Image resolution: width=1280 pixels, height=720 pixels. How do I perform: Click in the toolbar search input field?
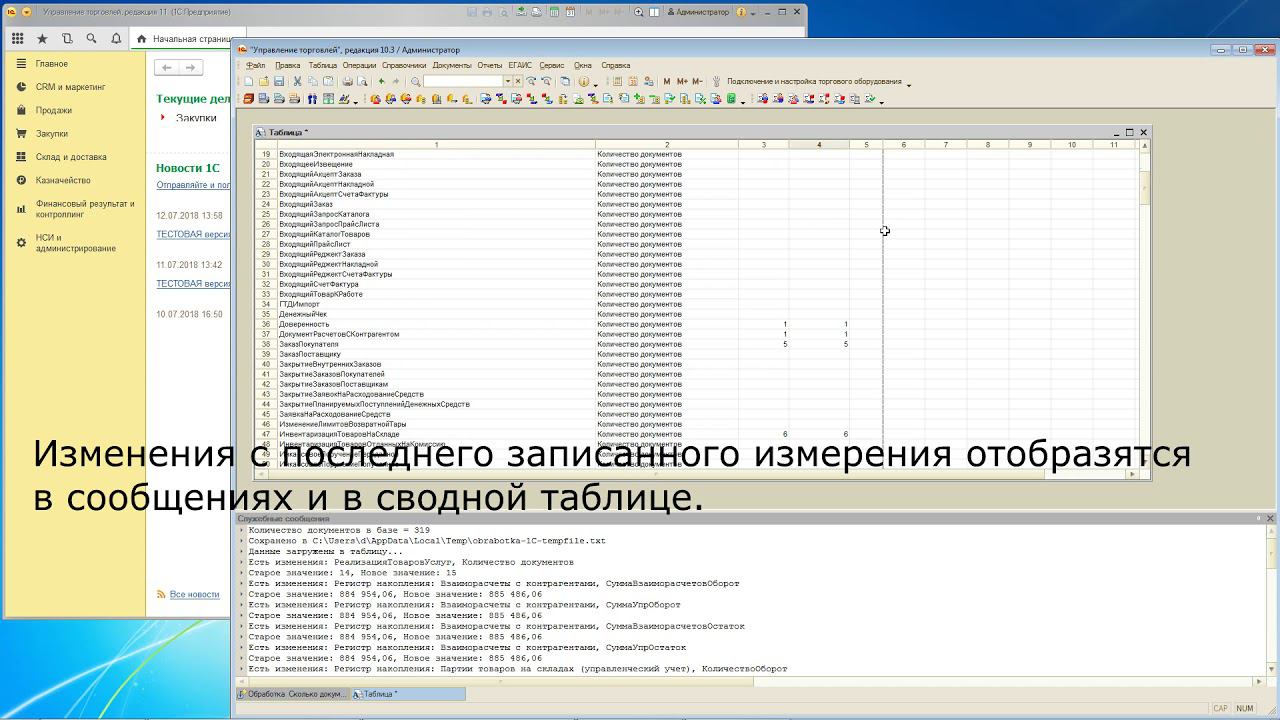[x=462, y=81]
